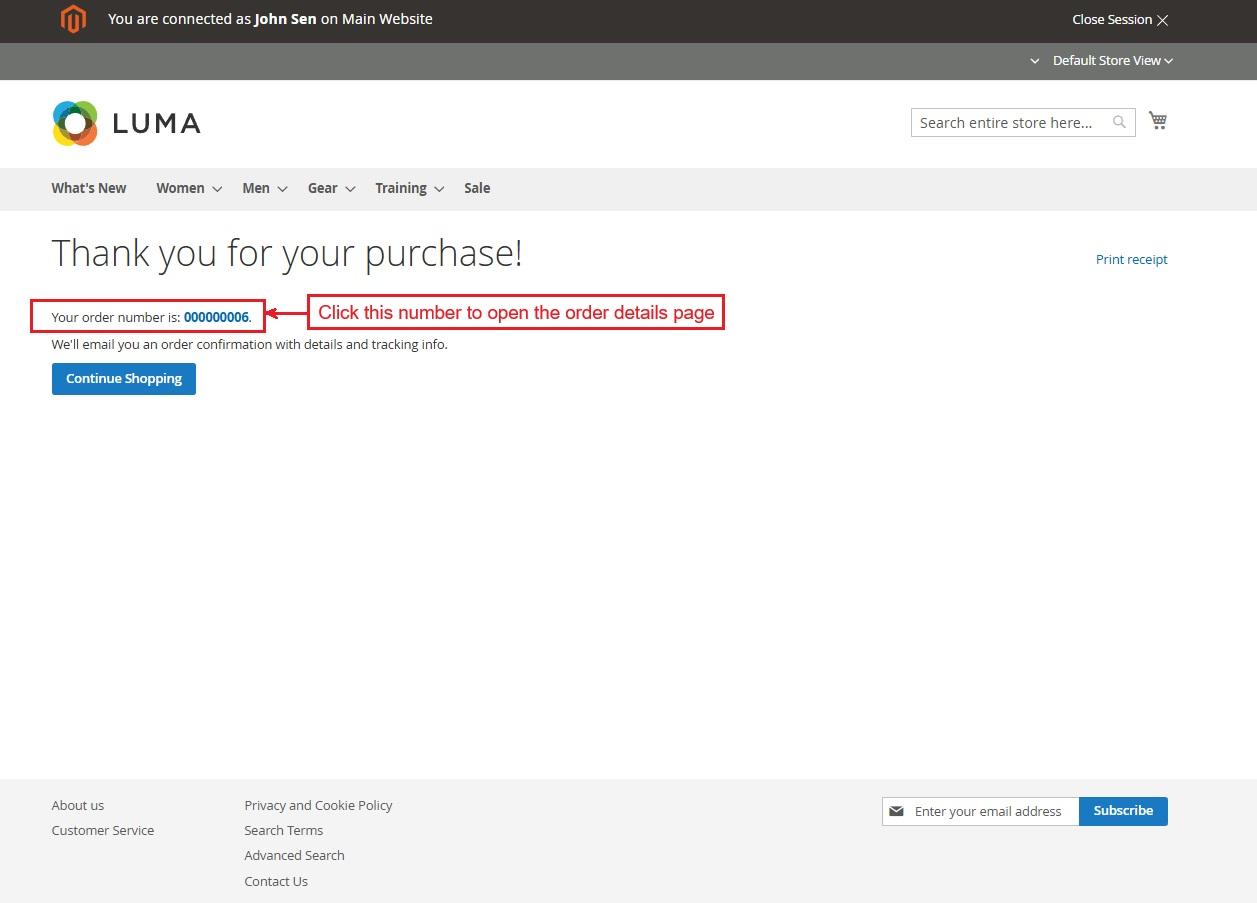
Task: Expand the Men menu chevron
Action: (x=283, y=189)
